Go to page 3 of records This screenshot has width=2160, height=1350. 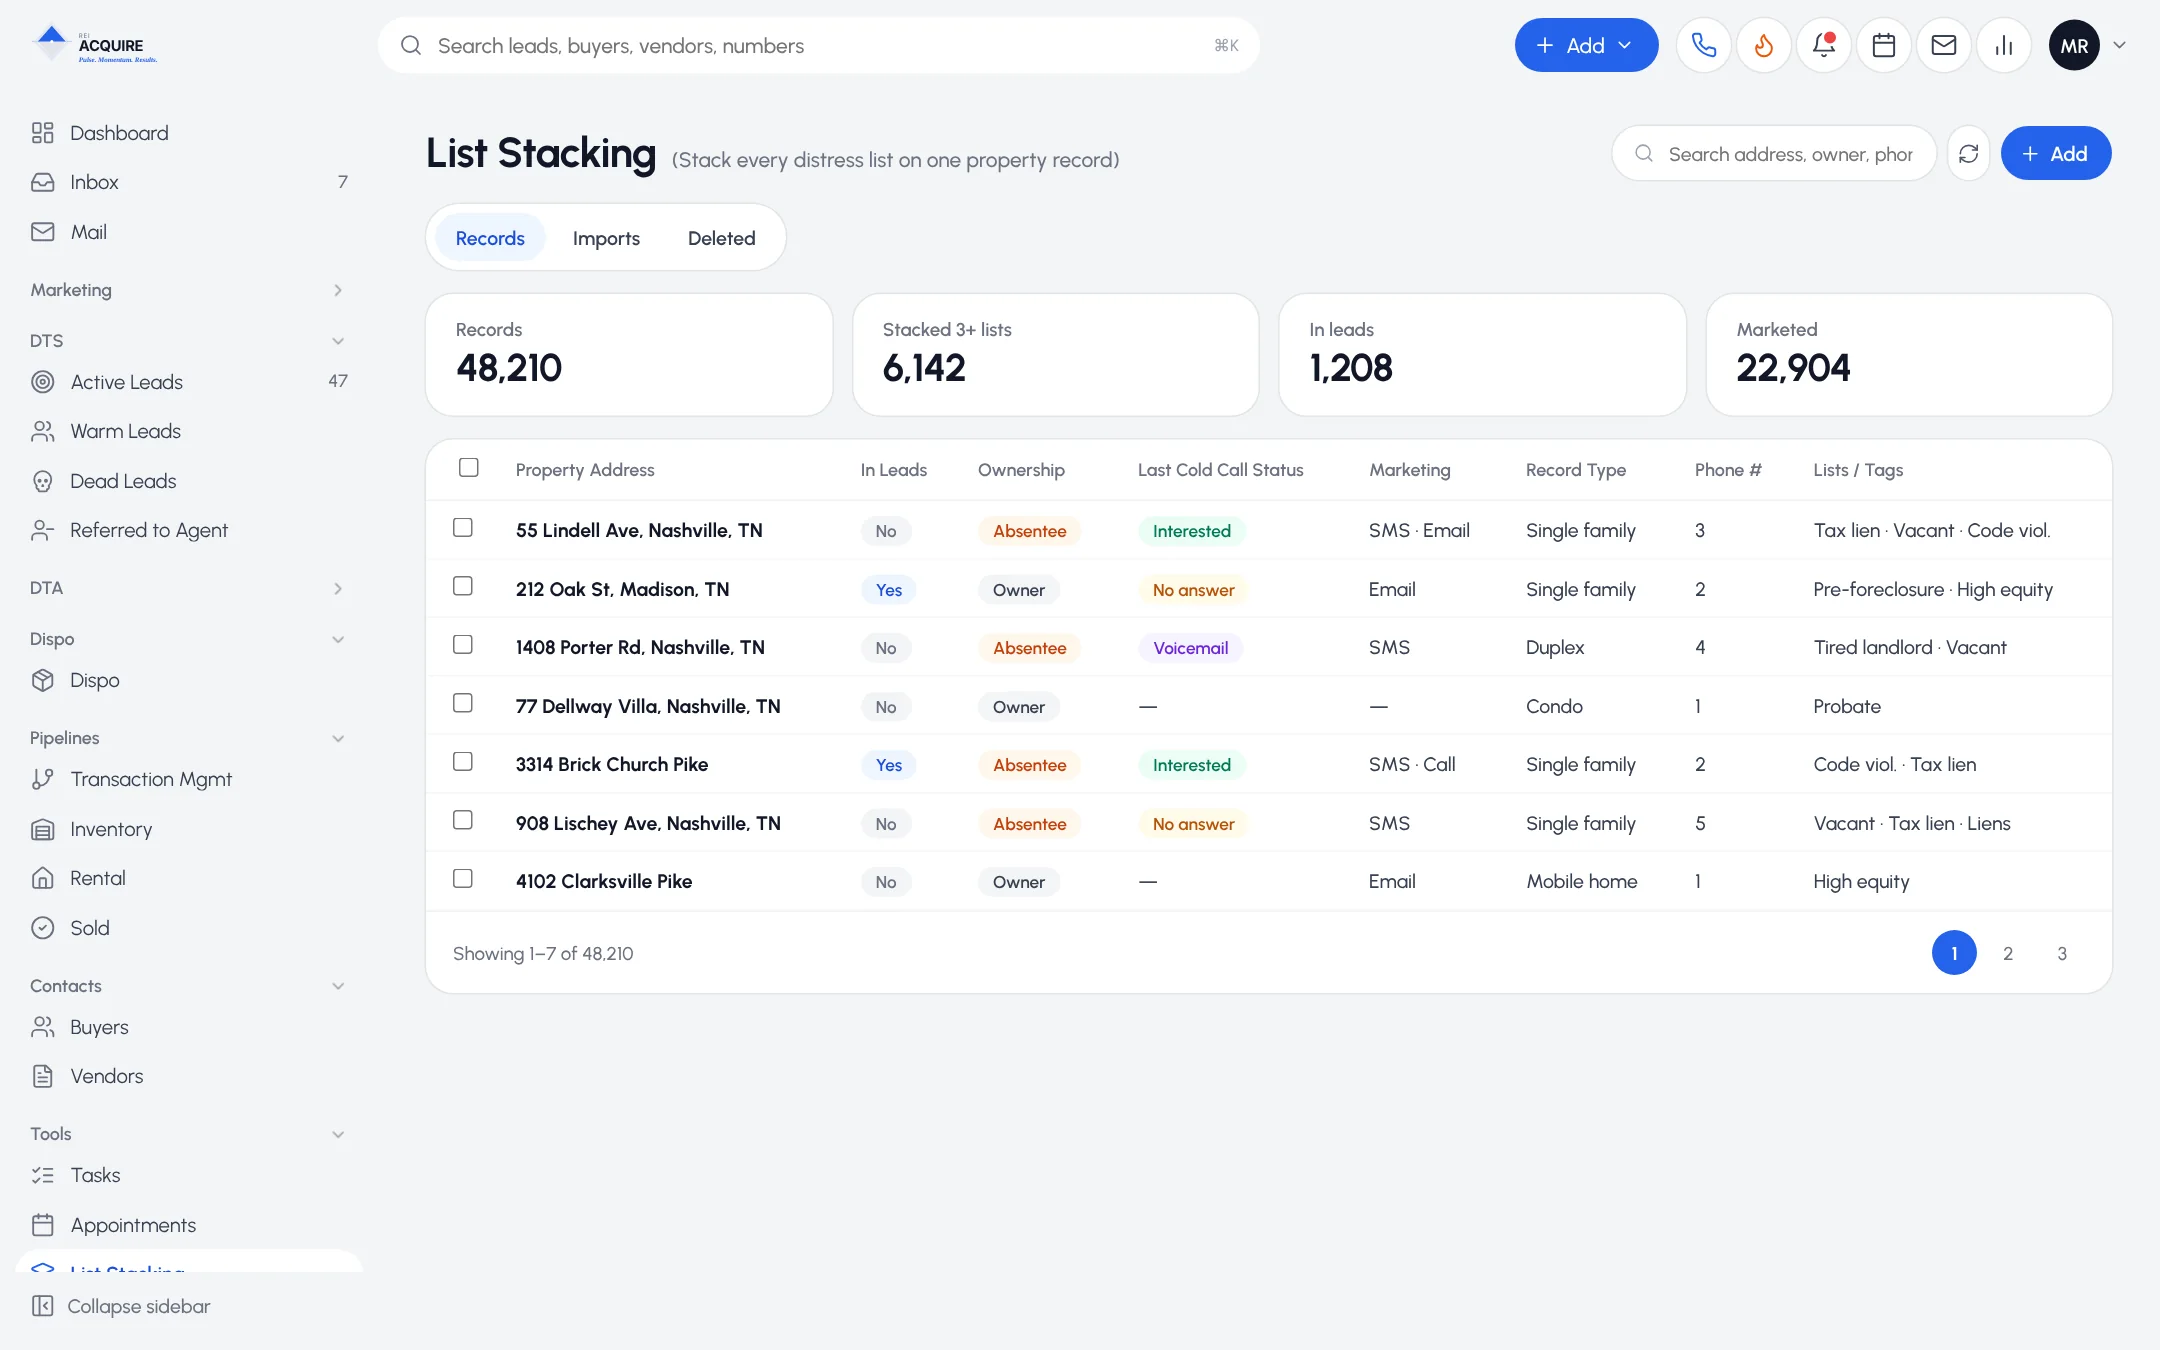click(x=2062, y=953)
